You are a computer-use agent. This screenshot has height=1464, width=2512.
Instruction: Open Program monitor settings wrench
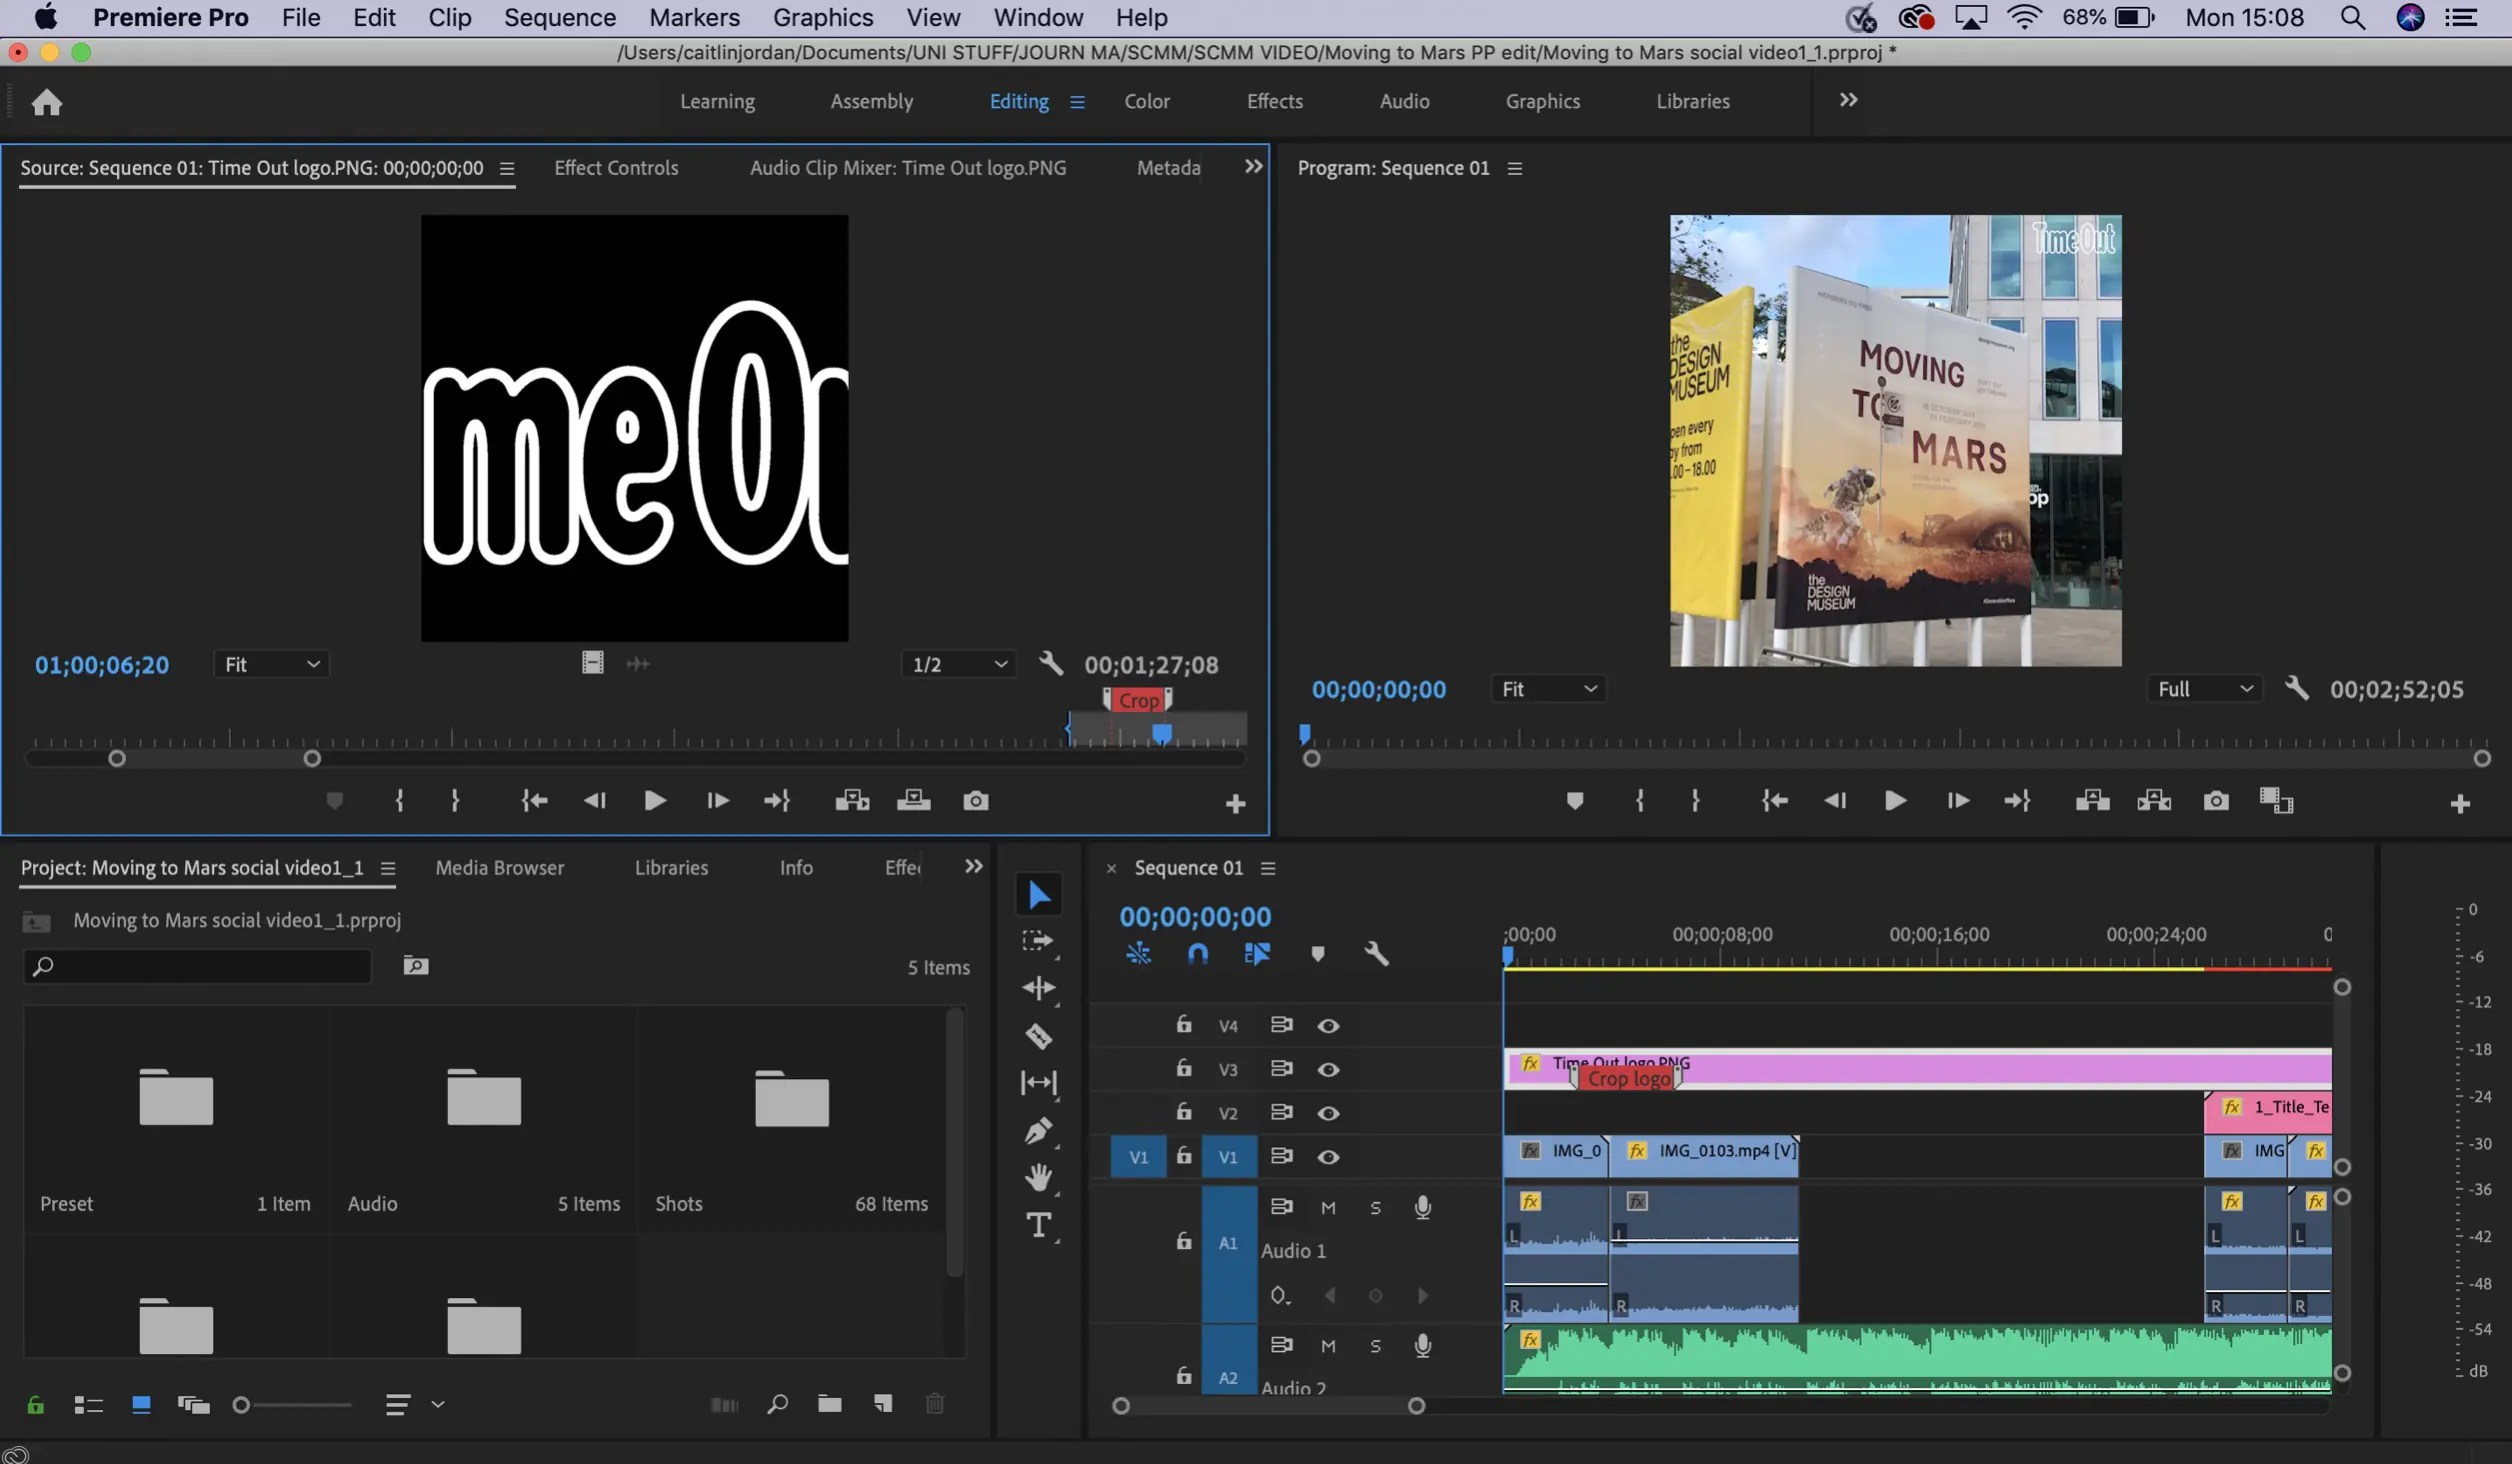point(2297,688)
